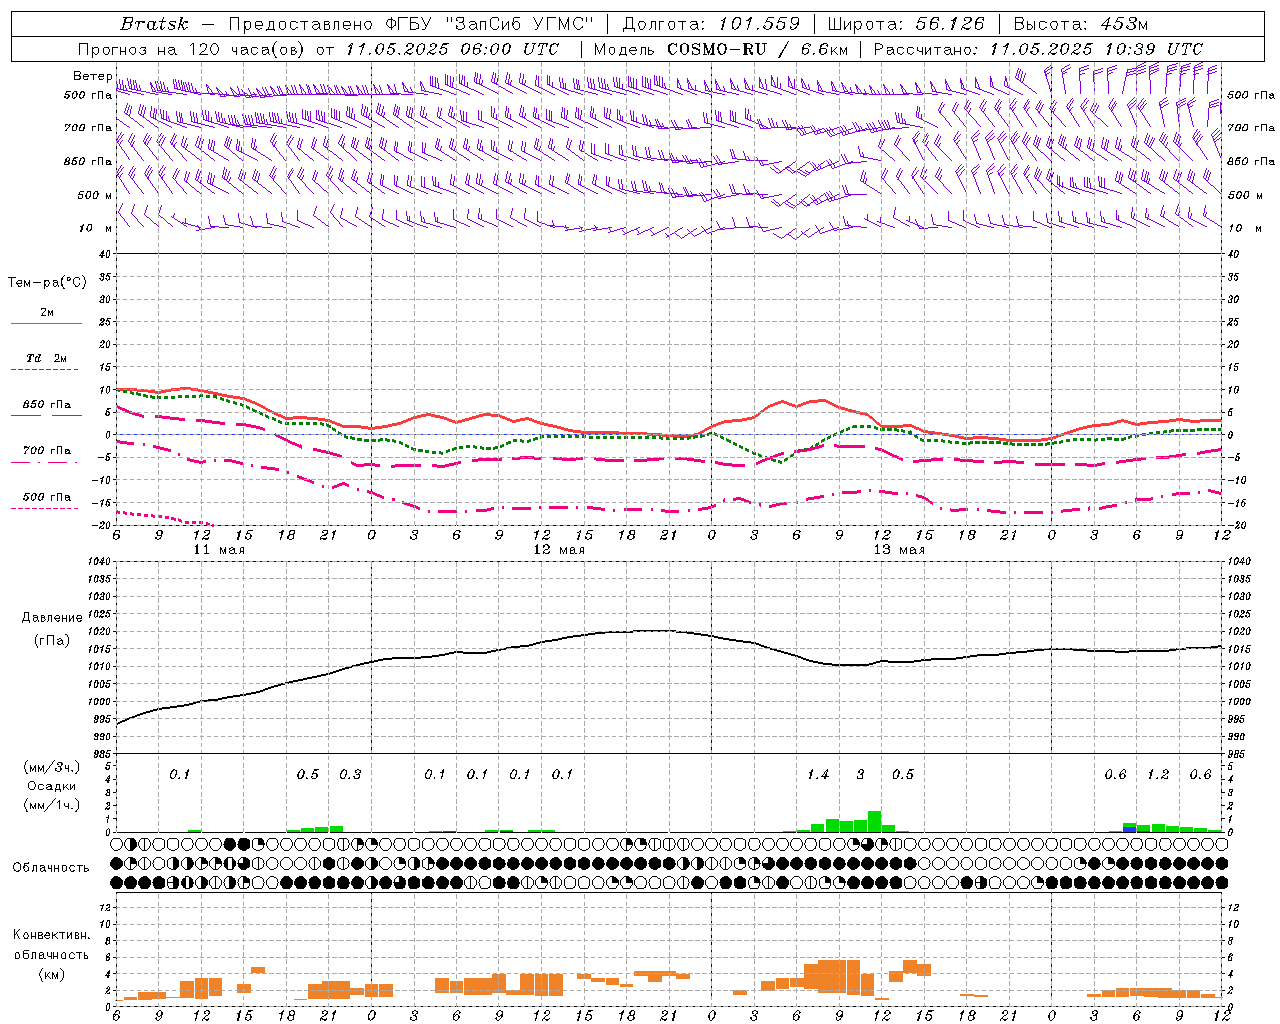Screen dimensions: 1280x1024
Task: Click the 0.3 precipitation amount value
Action: [x=350, y=775]
